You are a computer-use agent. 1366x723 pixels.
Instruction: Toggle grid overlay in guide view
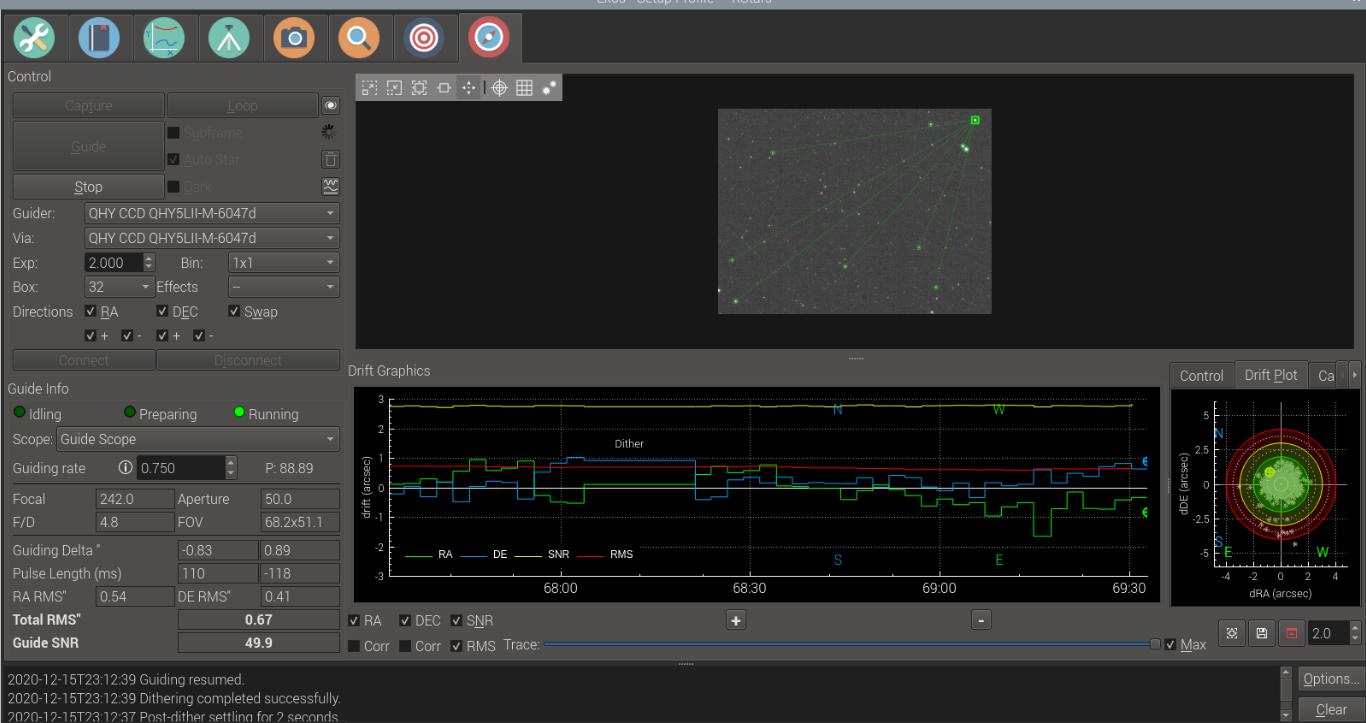tap(524, 88)
